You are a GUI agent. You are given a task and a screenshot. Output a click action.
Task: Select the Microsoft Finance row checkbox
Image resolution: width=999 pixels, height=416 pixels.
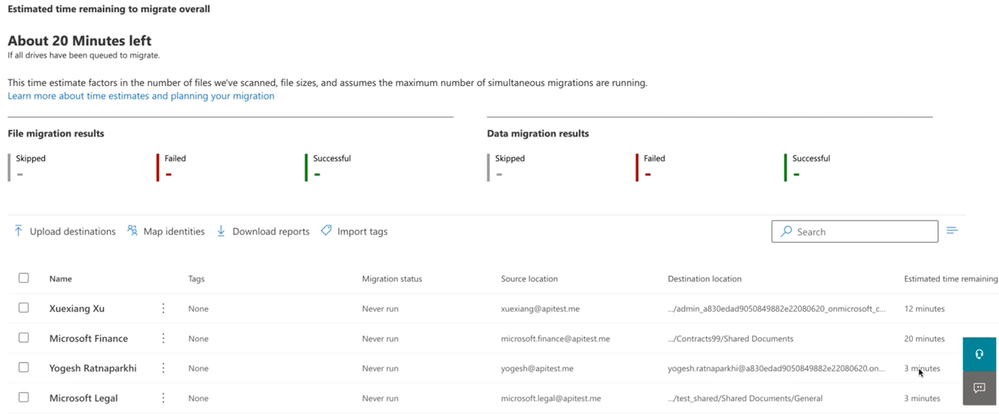(24, 339)
